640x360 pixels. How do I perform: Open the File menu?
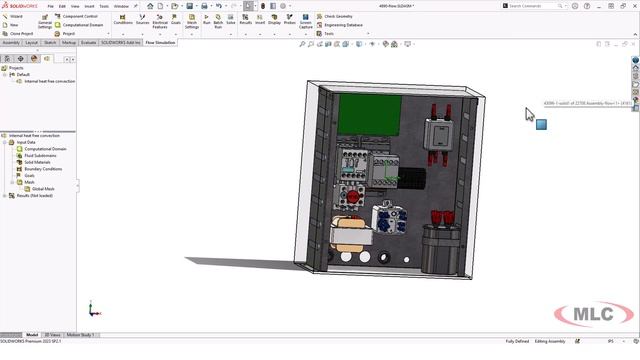coord(51,6)
